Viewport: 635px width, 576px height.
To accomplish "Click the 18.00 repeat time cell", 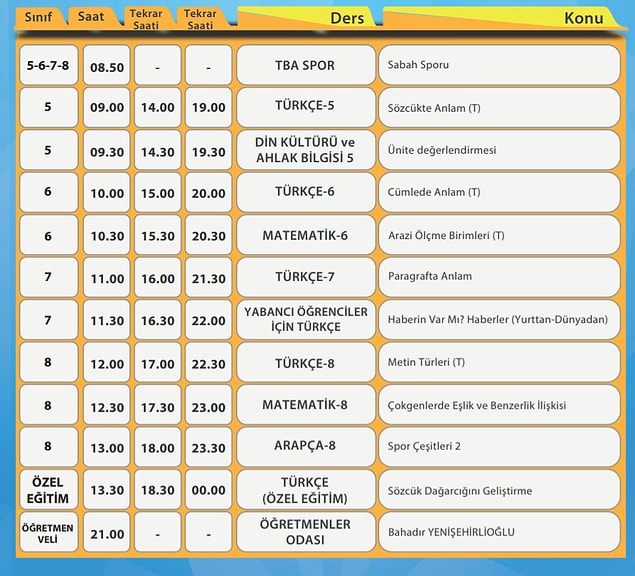I will point(158,447).
